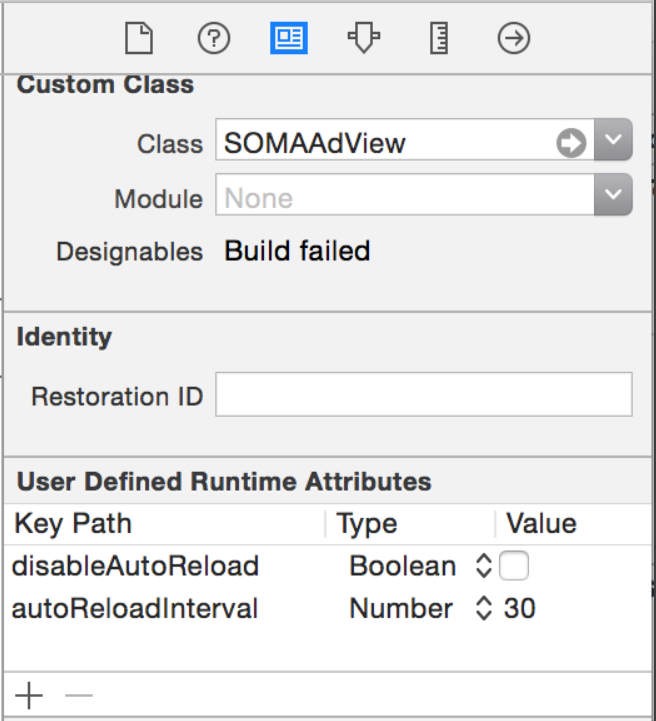Click the Class field containing SOMAAdView
656x721 pixels.
[x=405, y=140]
